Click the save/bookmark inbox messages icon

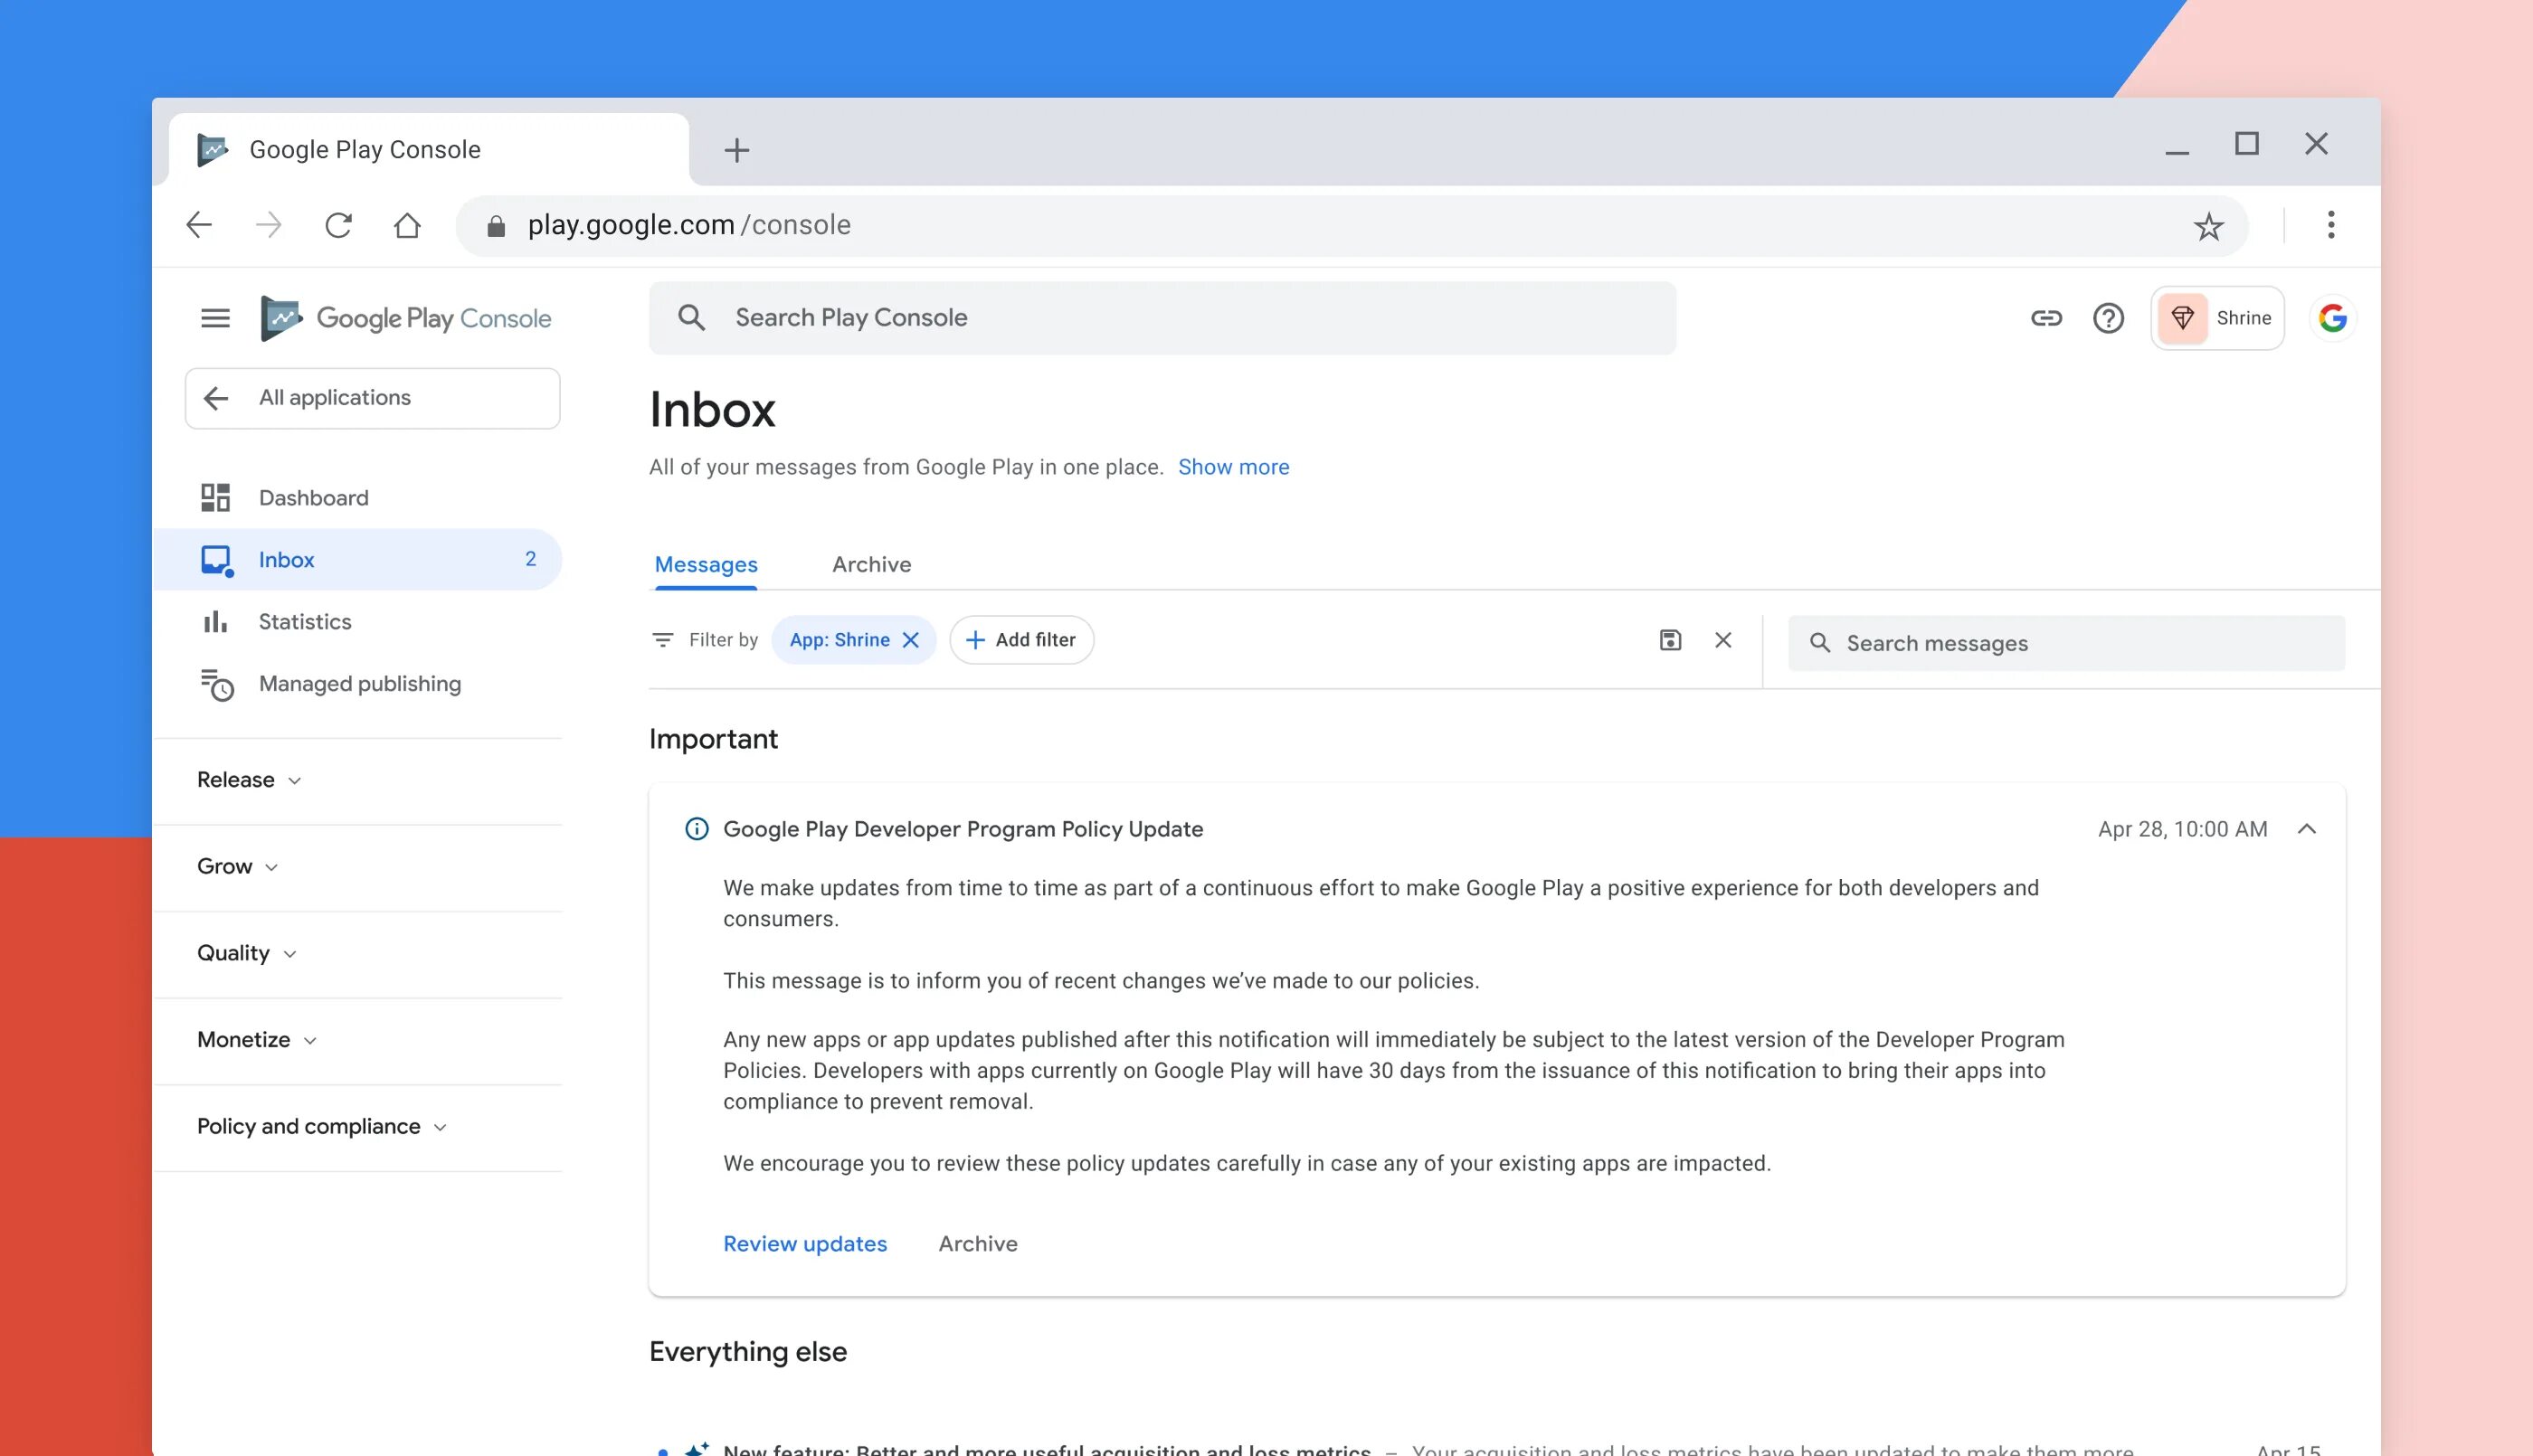[x=1670, y=640]
